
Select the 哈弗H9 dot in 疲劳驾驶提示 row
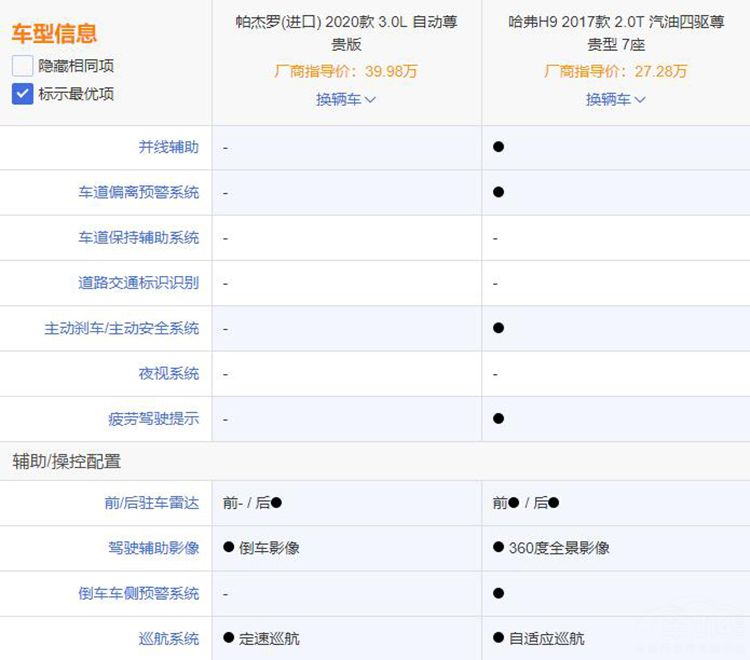[498, 419]
